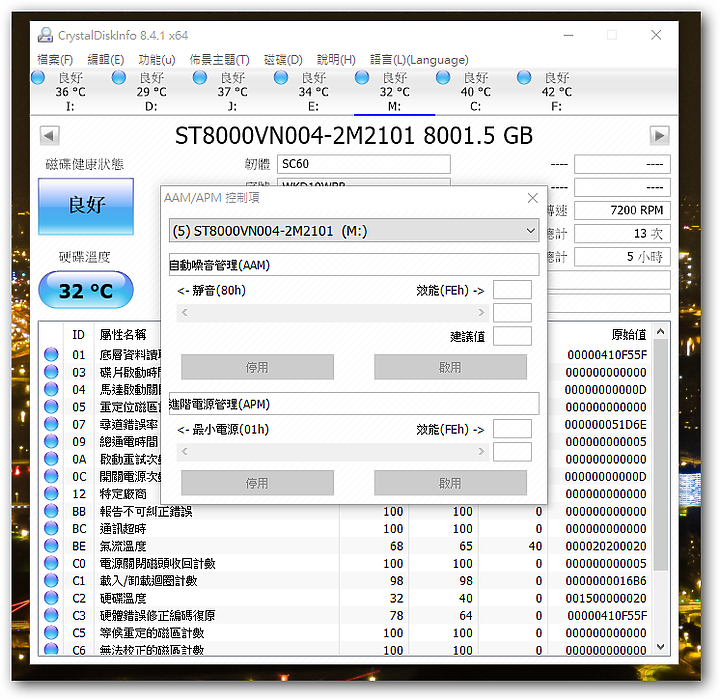The width and height of the screenshot is (720, 700).
Task: Click status orb for attribute 05
Action: tap(51, 407)
